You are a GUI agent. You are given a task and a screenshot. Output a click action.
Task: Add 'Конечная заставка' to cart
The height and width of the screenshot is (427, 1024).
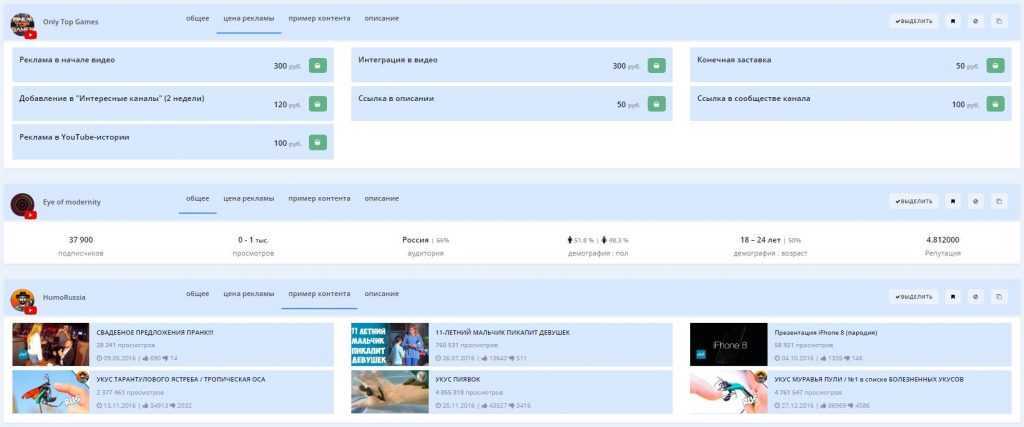click(x=995, y=66)
